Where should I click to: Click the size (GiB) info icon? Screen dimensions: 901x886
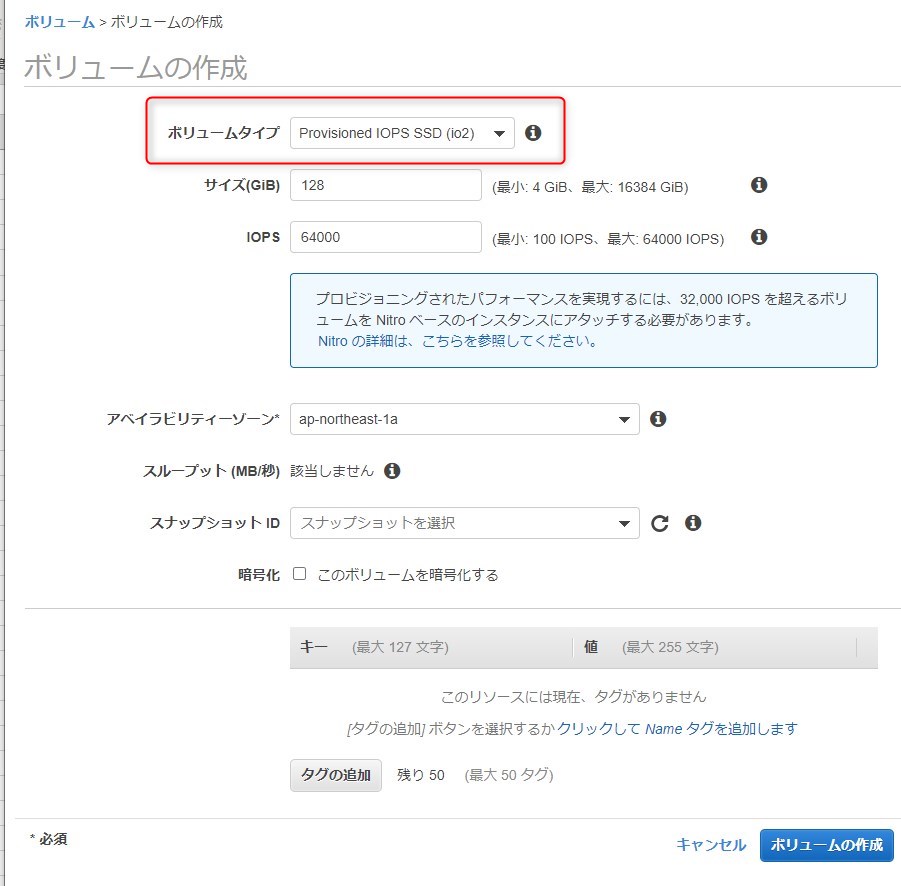click(758, 185)
